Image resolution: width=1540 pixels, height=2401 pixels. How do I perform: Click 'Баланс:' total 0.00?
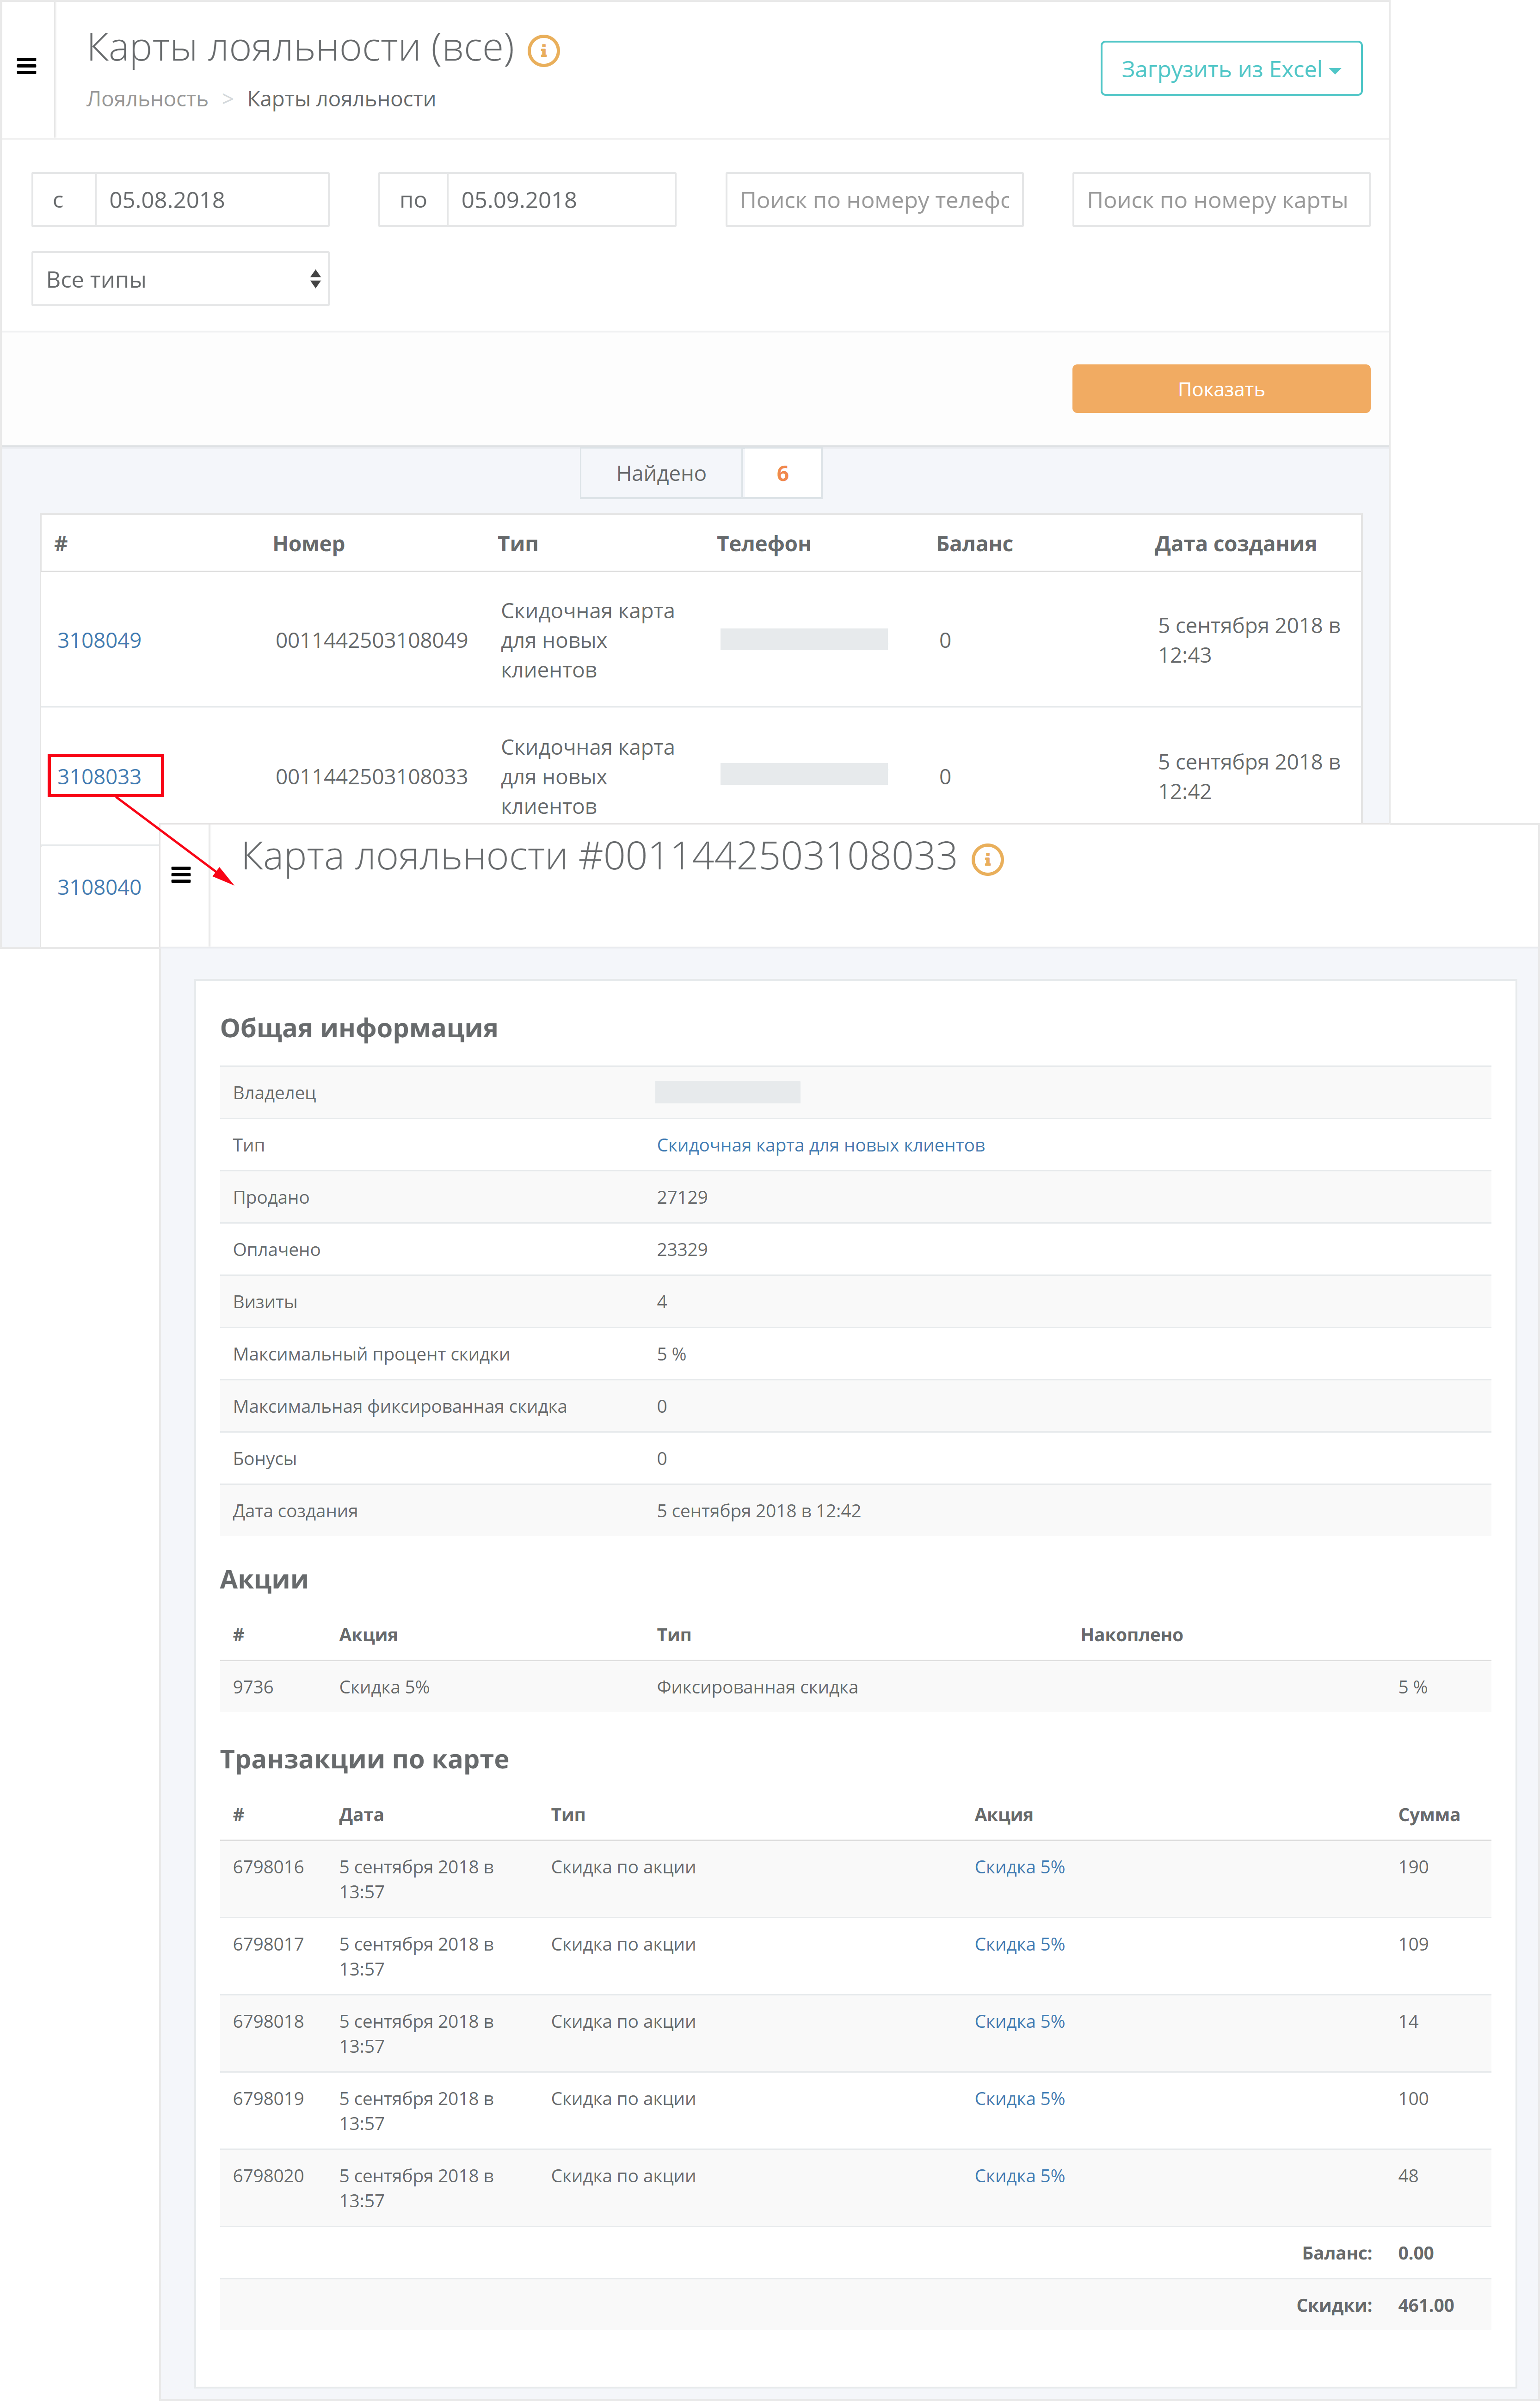click(x=1415, y=2253)
